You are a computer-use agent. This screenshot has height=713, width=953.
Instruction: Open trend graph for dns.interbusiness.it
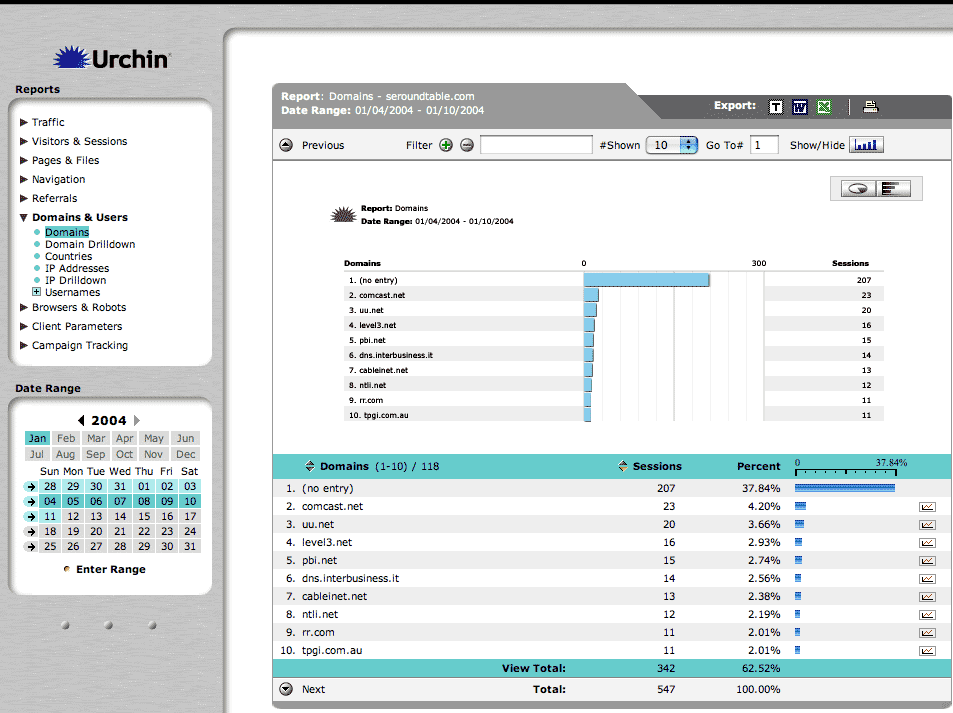click(x=927, y=579)
